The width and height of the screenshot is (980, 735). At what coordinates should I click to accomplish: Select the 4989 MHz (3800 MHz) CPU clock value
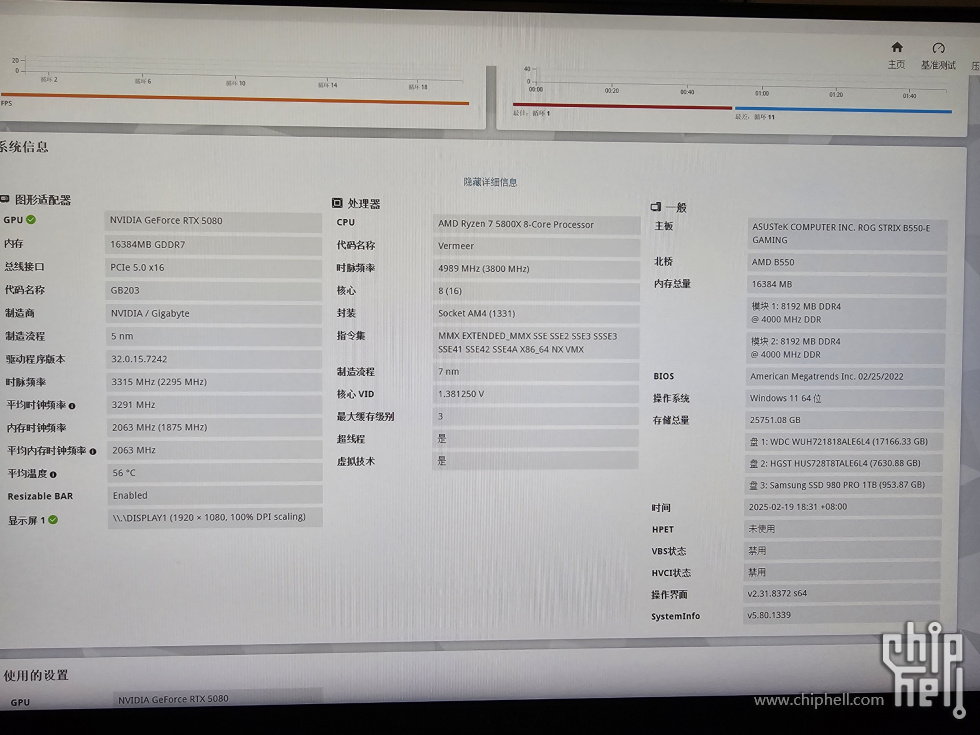(536, 269)
